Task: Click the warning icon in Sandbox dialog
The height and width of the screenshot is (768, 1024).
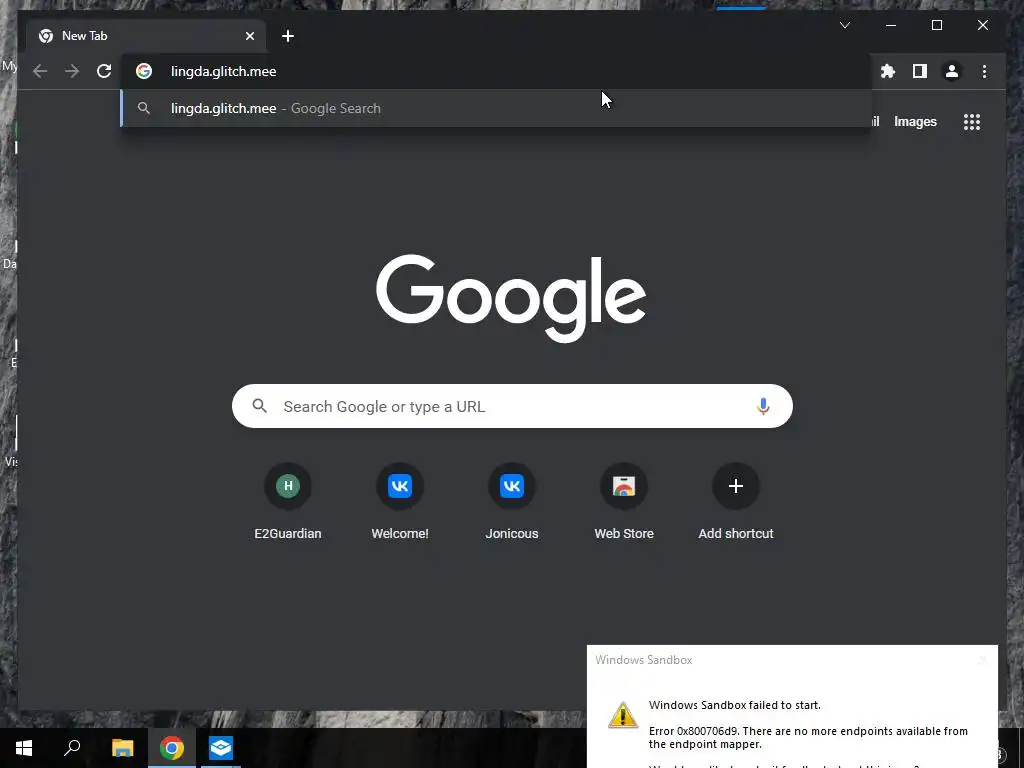Action: (x=623, y=715)
